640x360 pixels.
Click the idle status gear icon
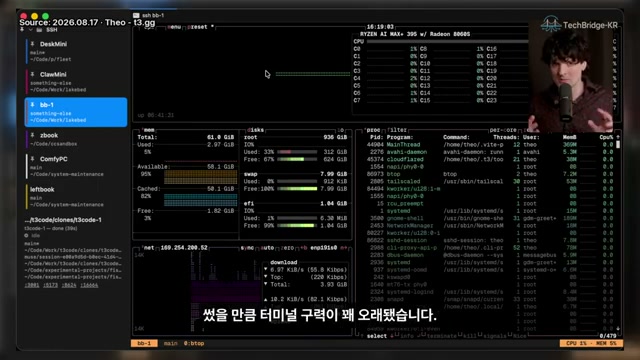[27, 236]
